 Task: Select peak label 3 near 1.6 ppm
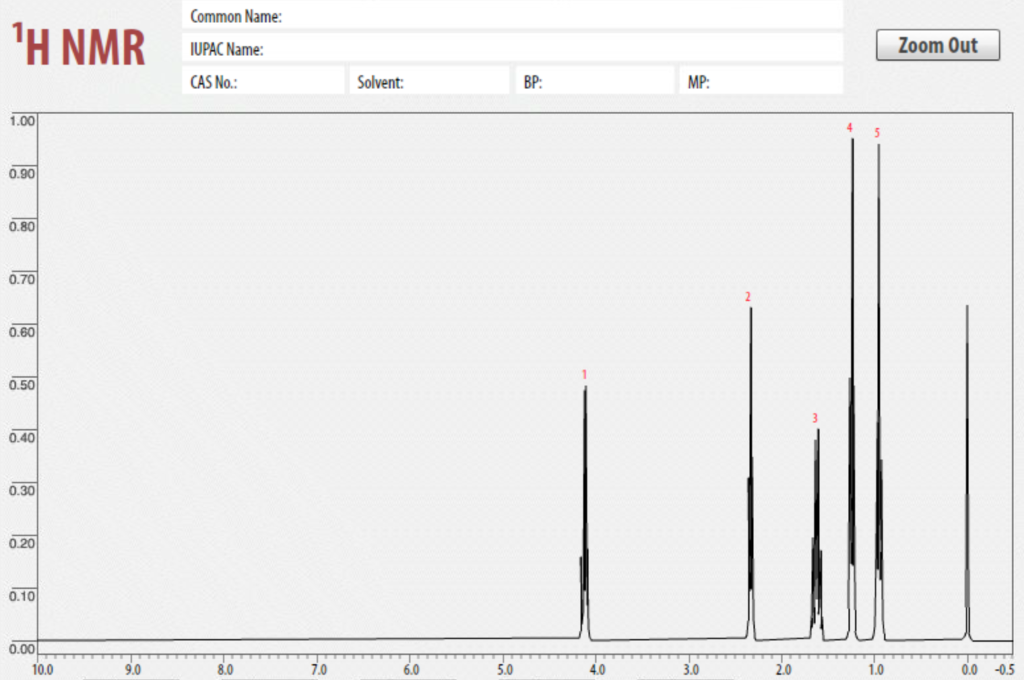pos(814,419)
